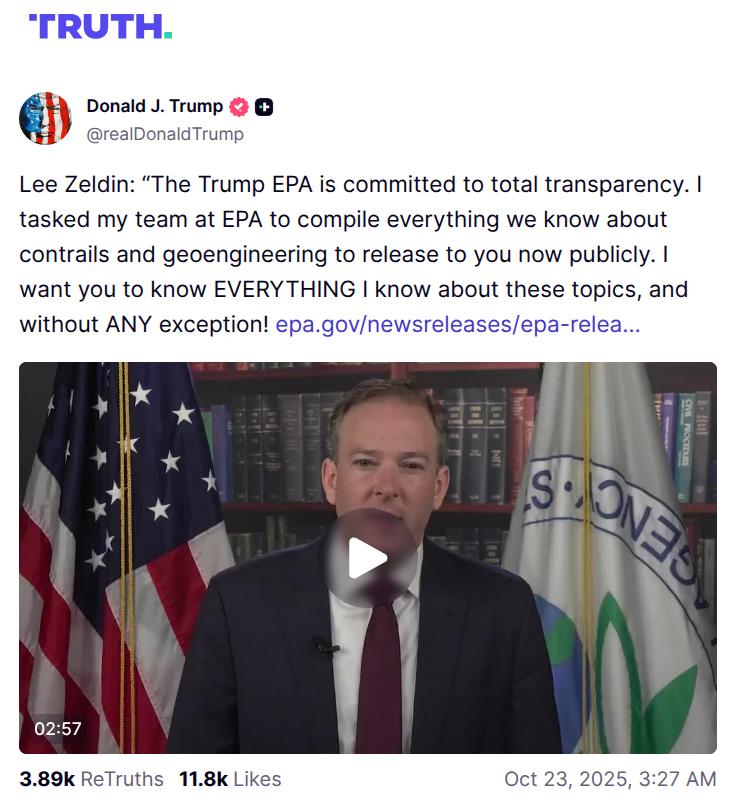The width and height of the screenshot is (736, 805).
Task: Open the Oct 23, 2025 timestamp permalink
Action: point(610,779)
